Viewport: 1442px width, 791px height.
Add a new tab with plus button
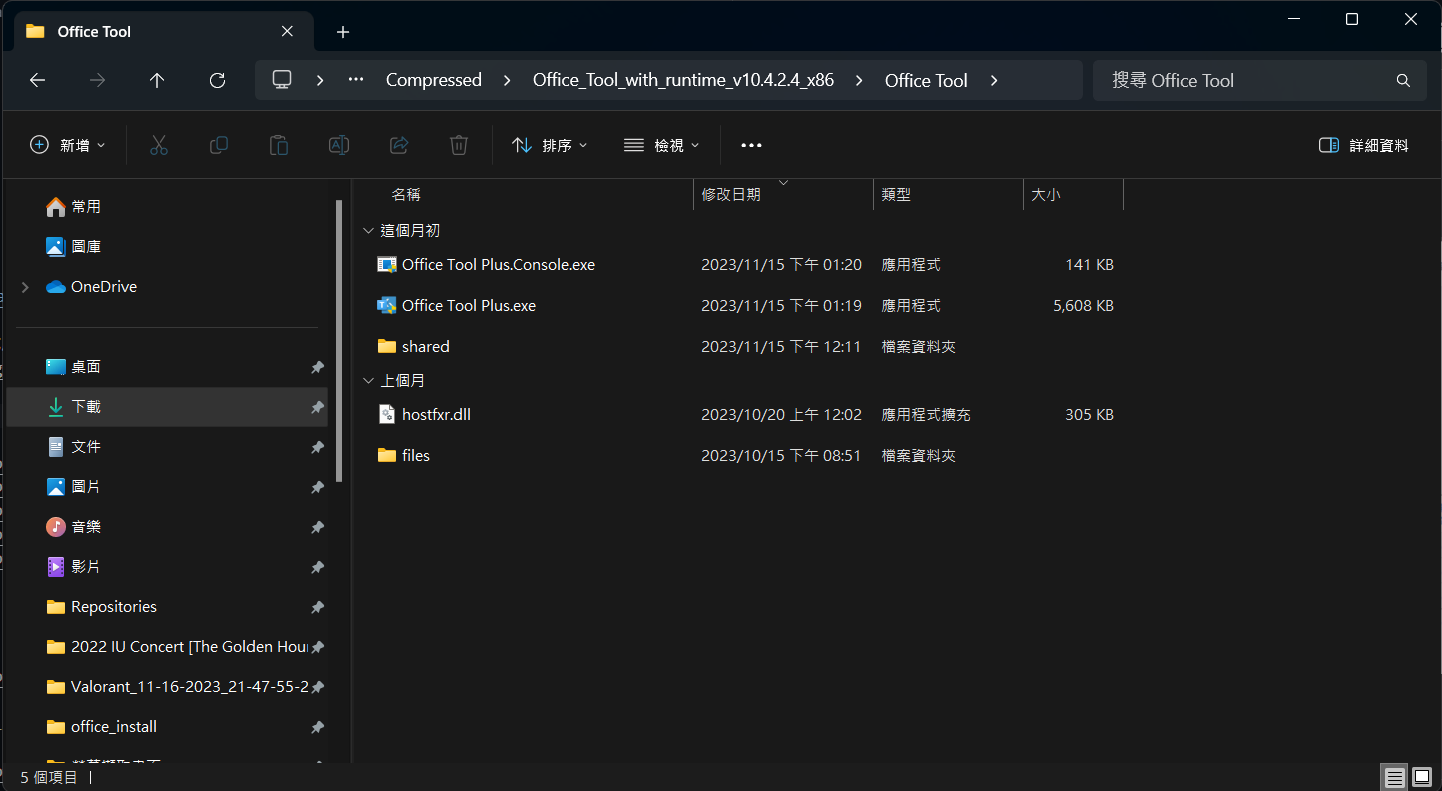[343, 32]
